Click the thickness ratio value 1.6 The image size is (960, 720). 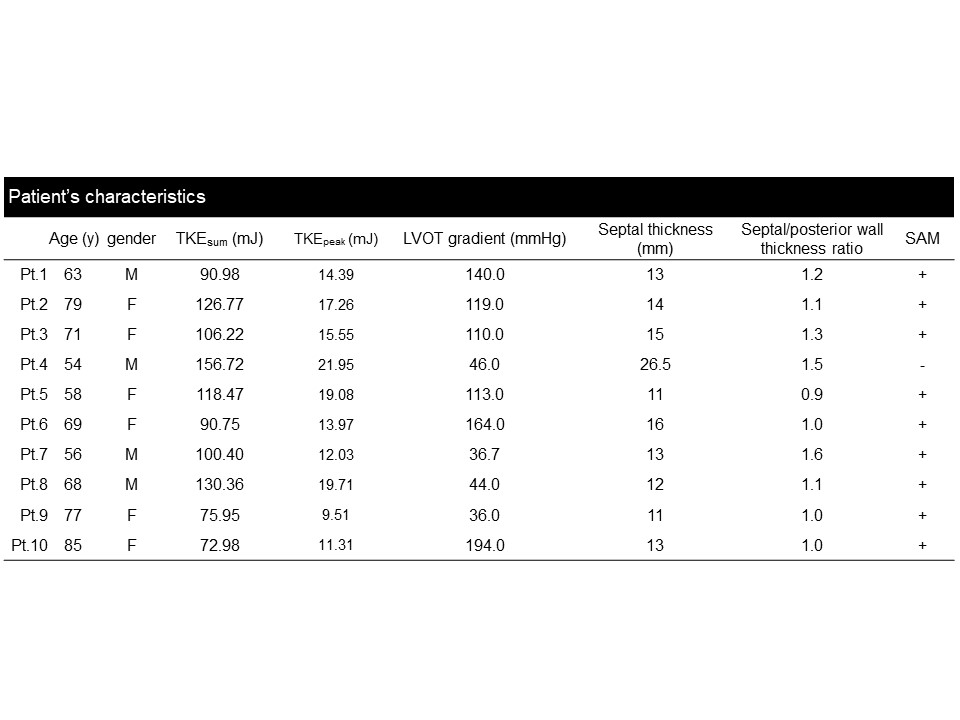click(x=812, y=454)
